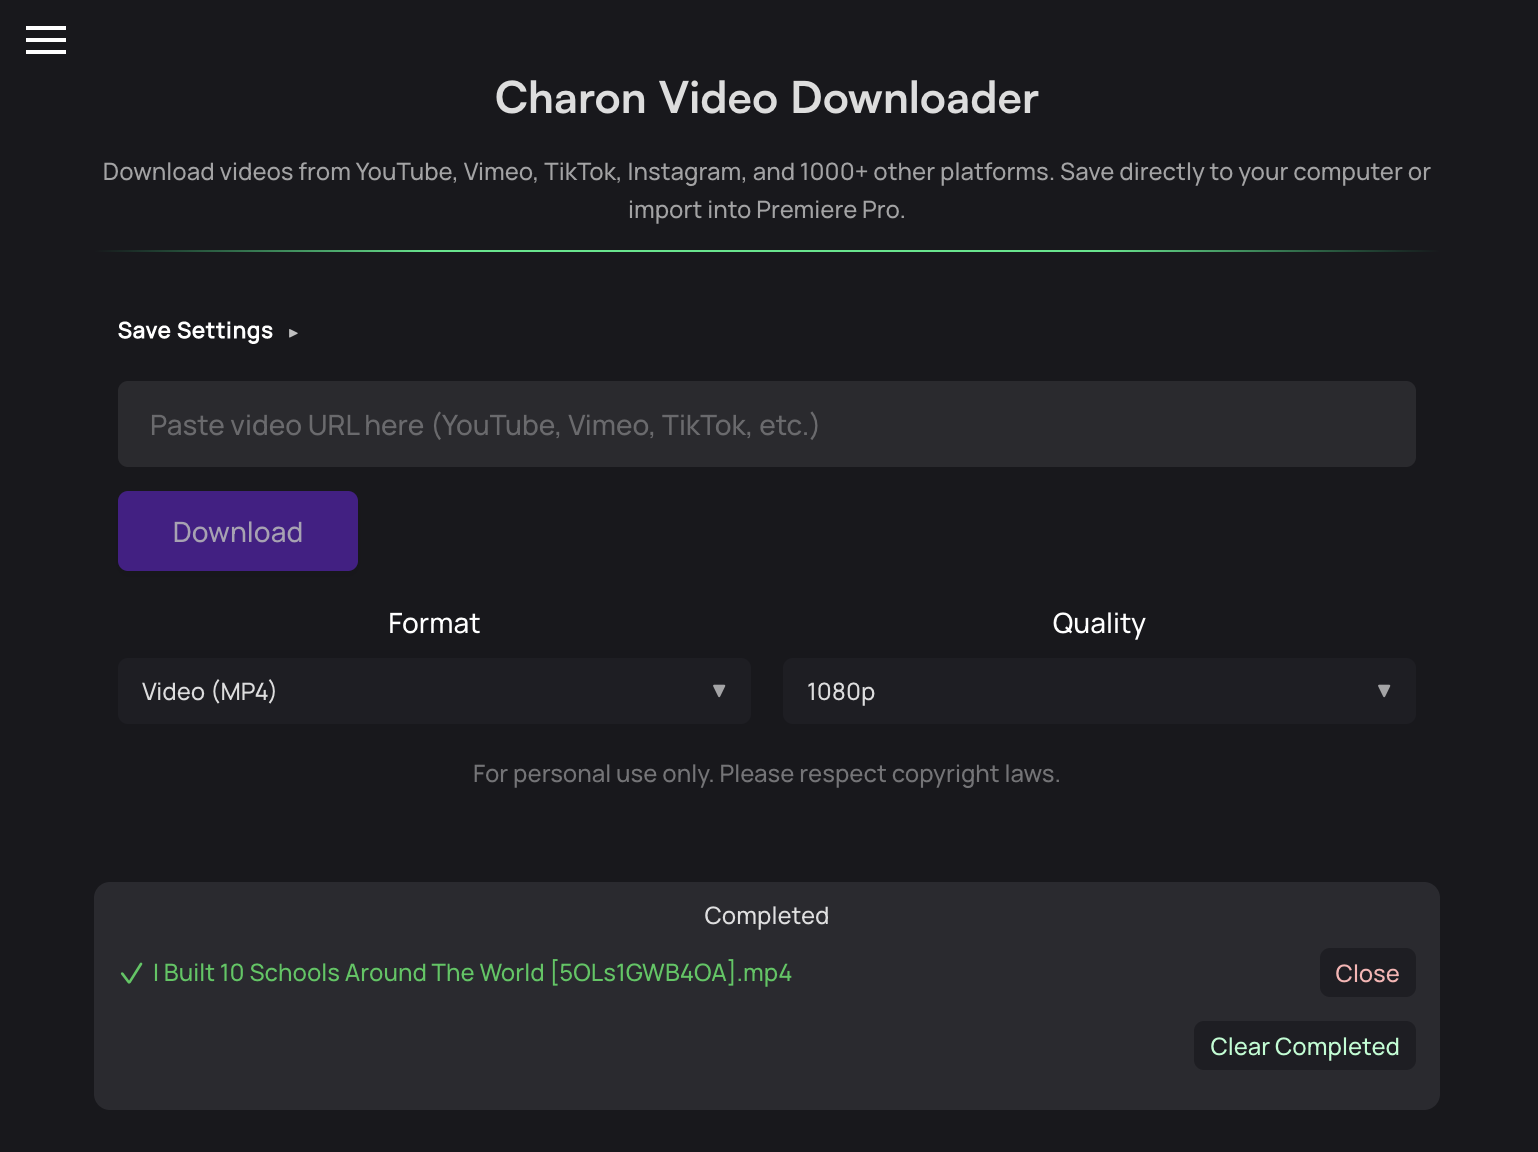Open the Format dropdown
The width and height of the screenshot is (1538, 1152).
click(x=434, y=691)
